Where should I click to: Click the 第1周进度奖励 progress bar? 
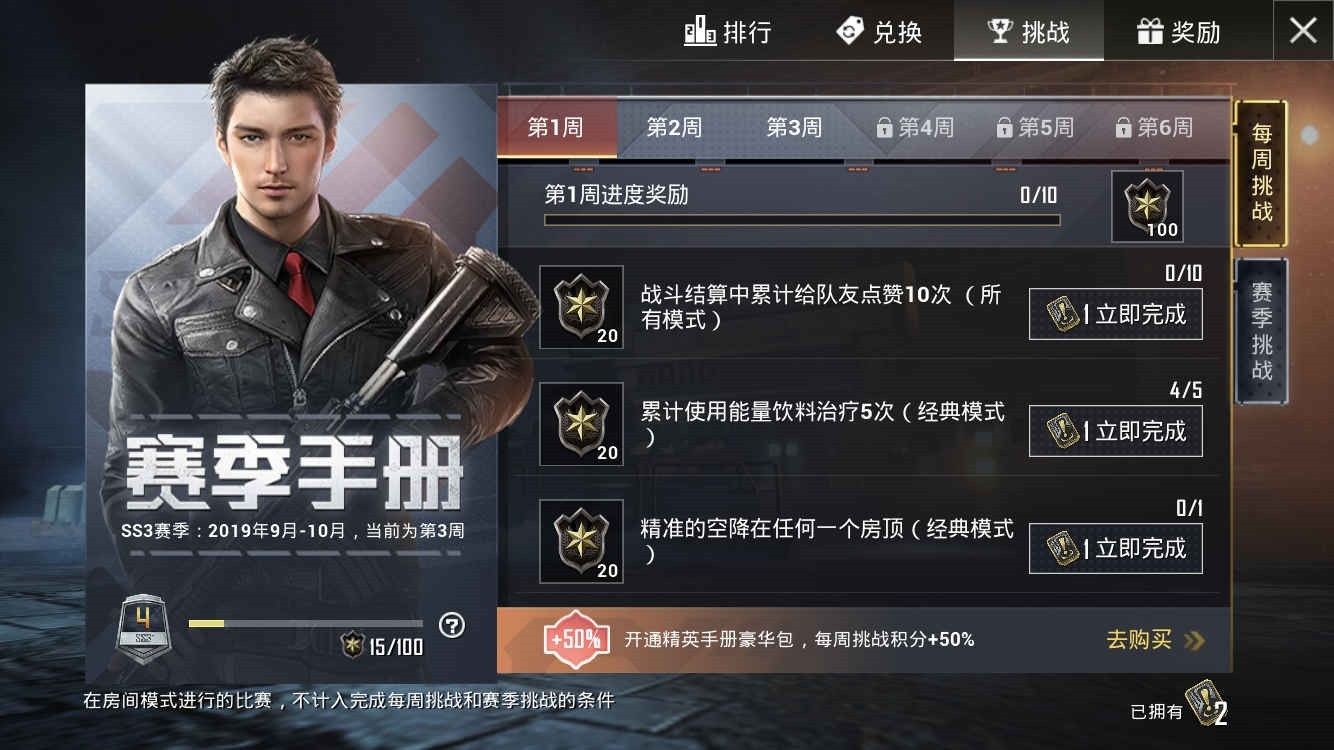pos(802,220)
